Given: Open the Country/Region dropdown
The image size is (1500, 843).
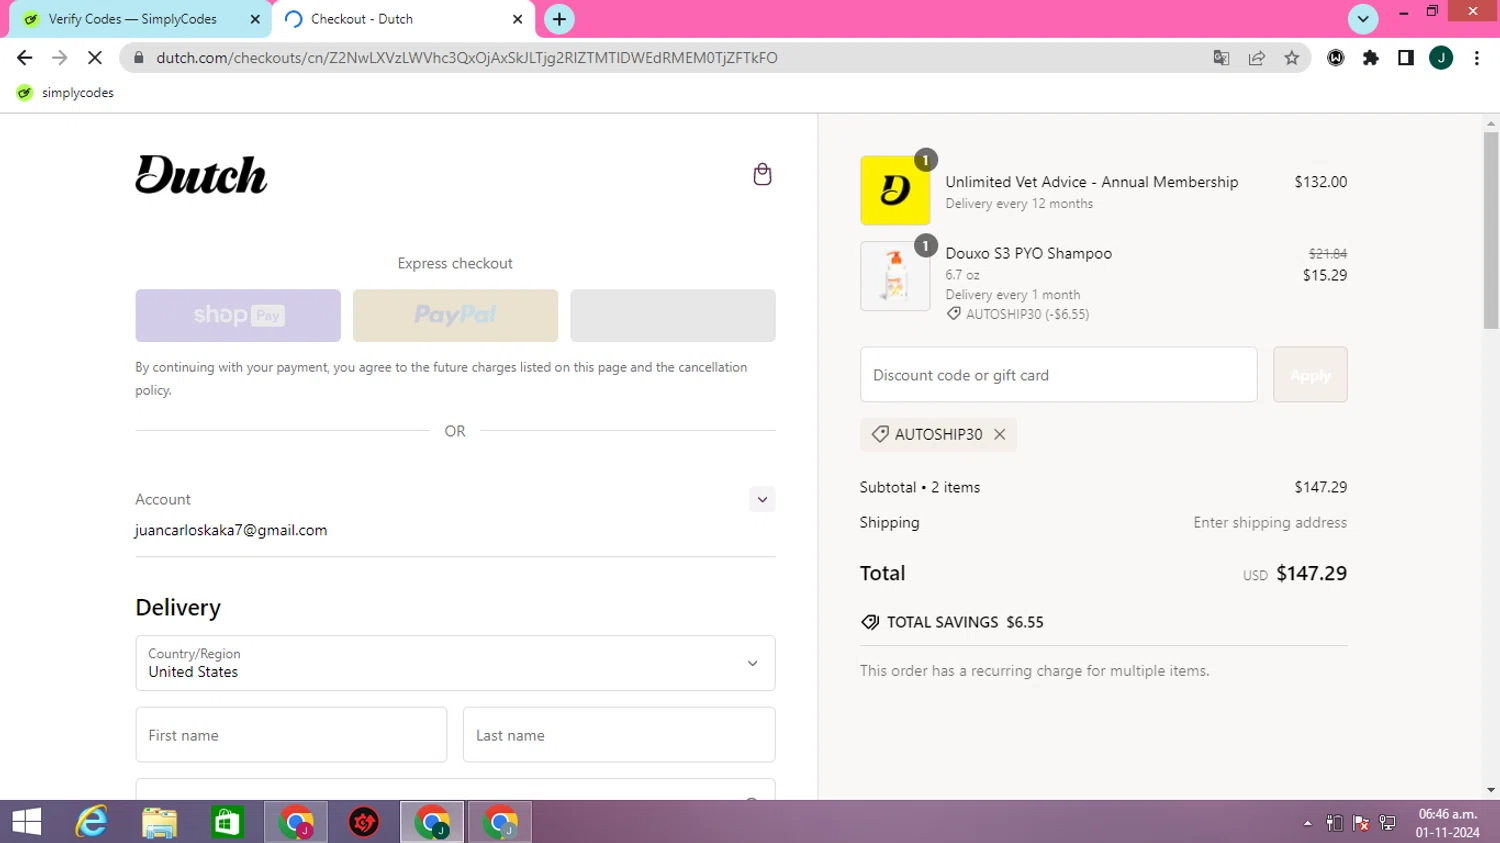Looking at the screenshot, I should coord(455,663).
